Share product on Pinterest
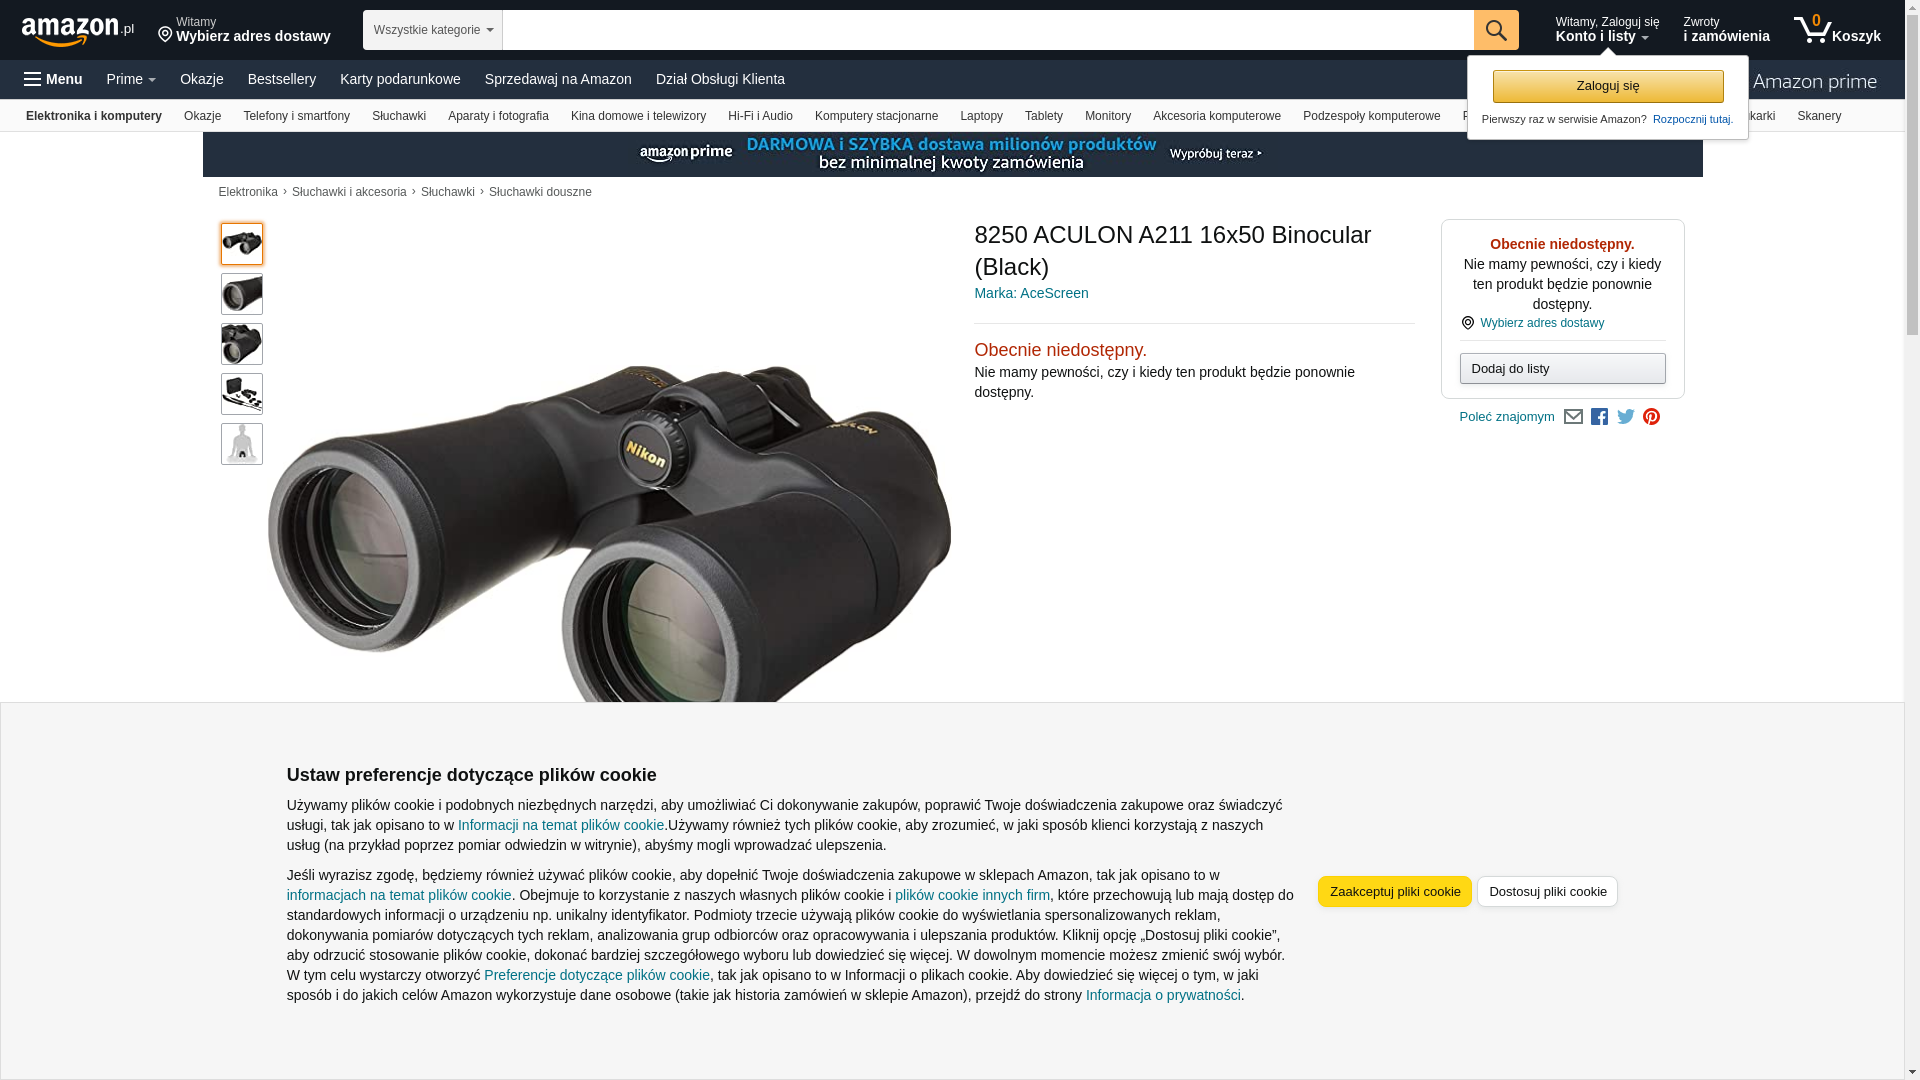Image resolution: width=1920 pixels, height=1080 pixels. (1651, 417)
